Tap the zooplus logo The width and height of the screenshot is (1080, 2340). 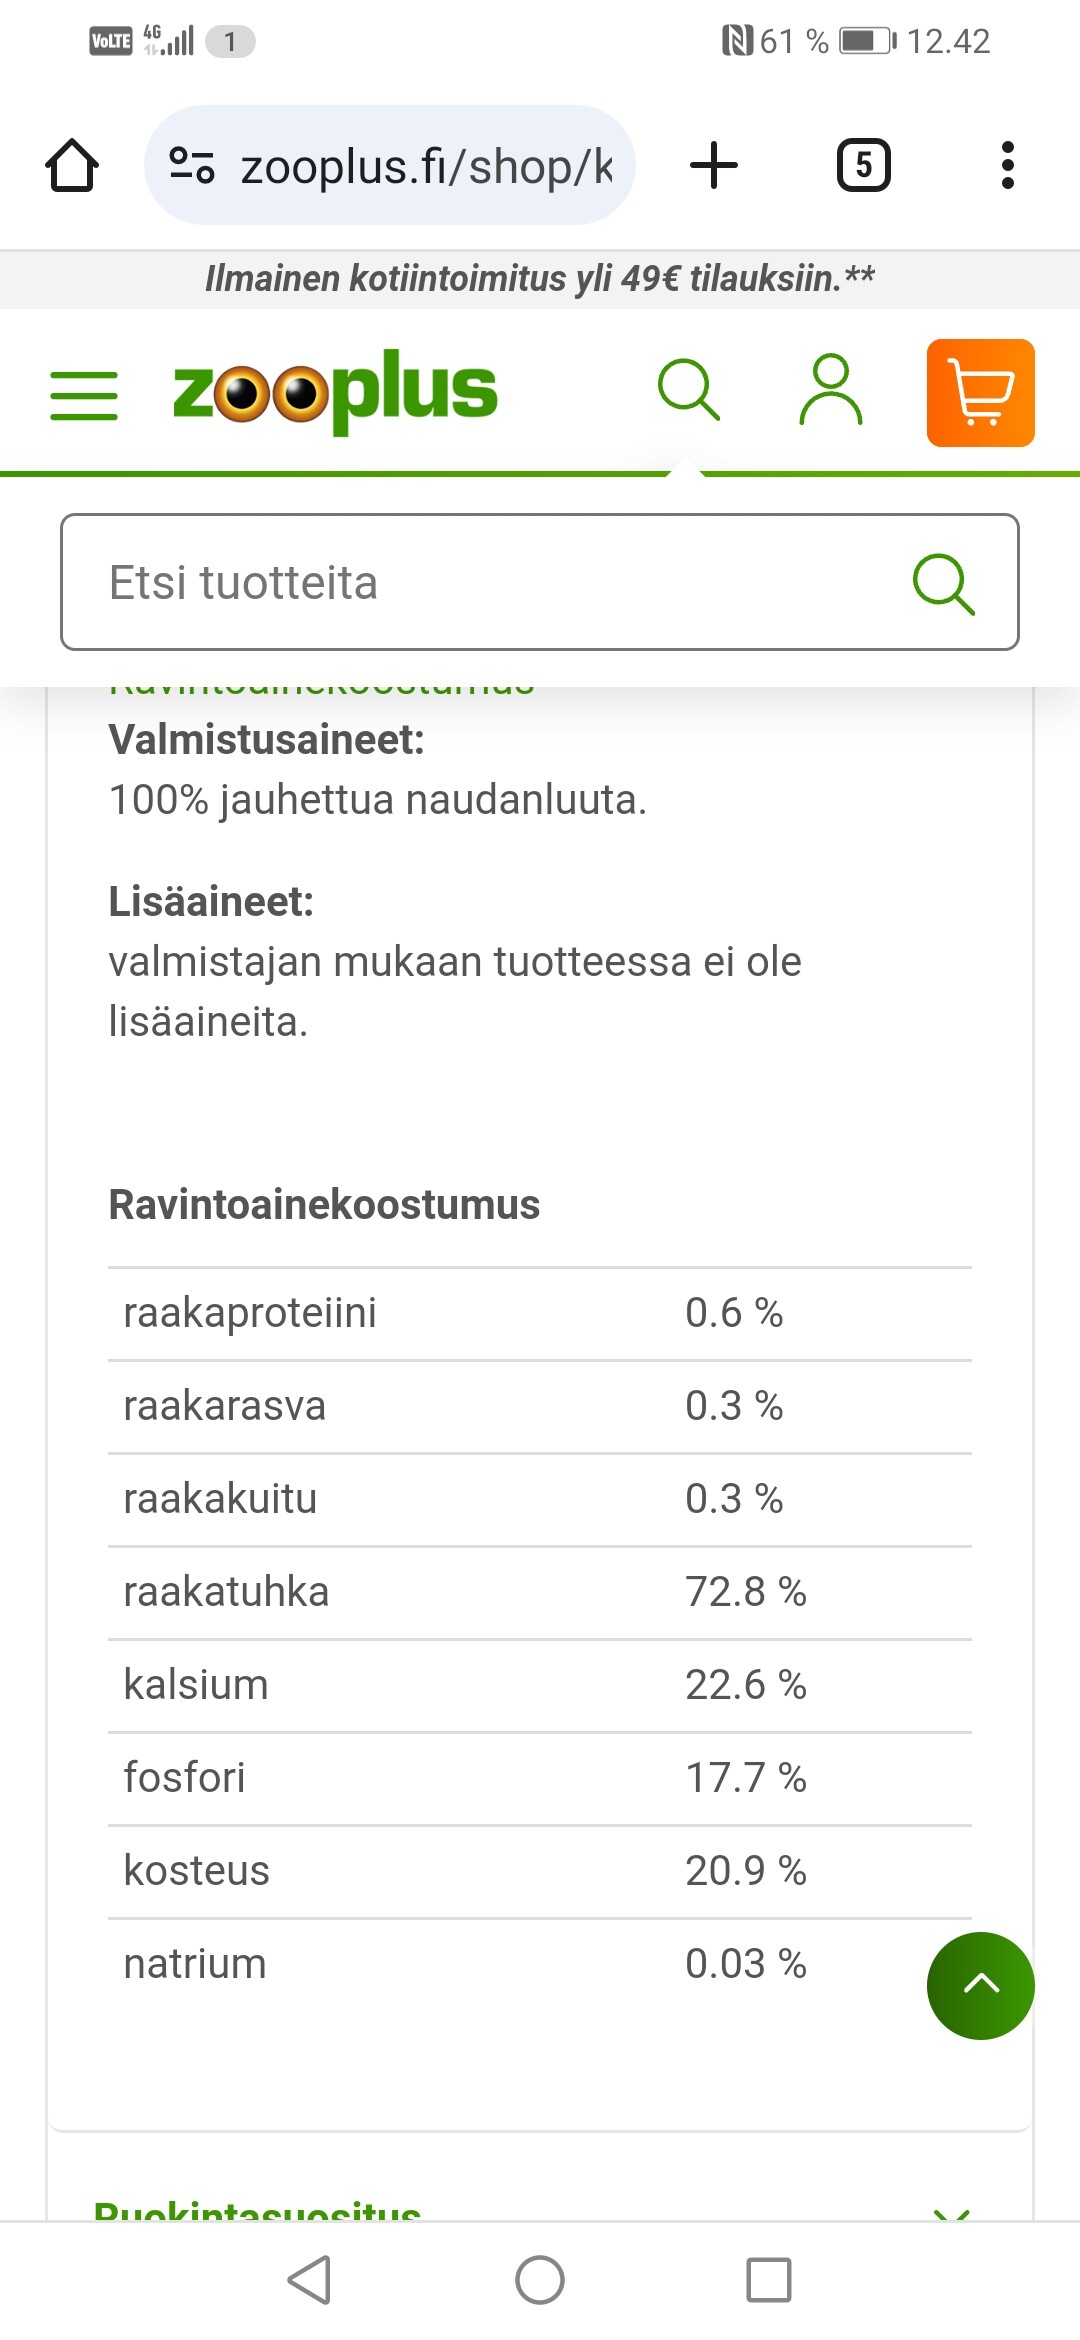335,391
